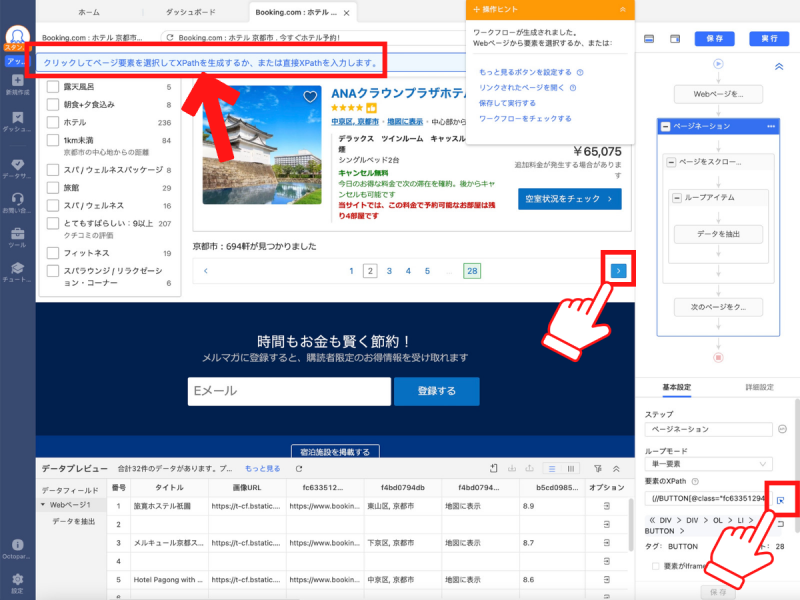Check the 露天風呂 filter
The width and height of the screenshot is (800, 600).
pos(53,87)
